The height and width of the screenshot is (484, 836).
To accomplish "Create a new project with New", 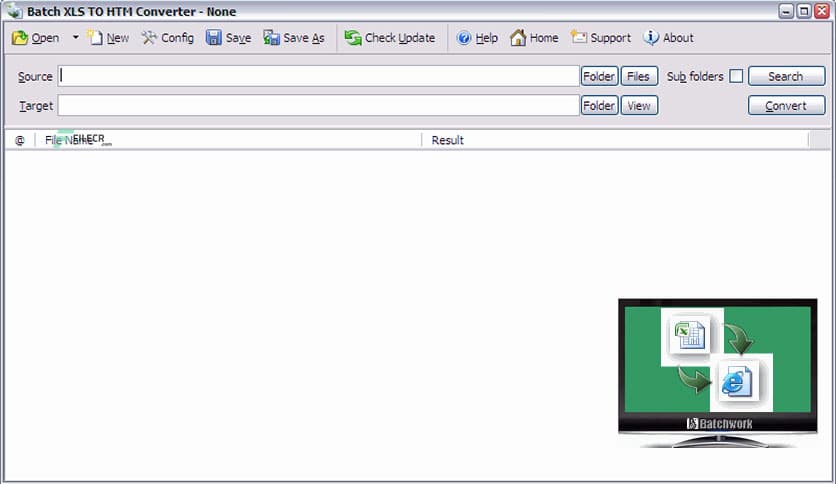I will tap(108, 38).
